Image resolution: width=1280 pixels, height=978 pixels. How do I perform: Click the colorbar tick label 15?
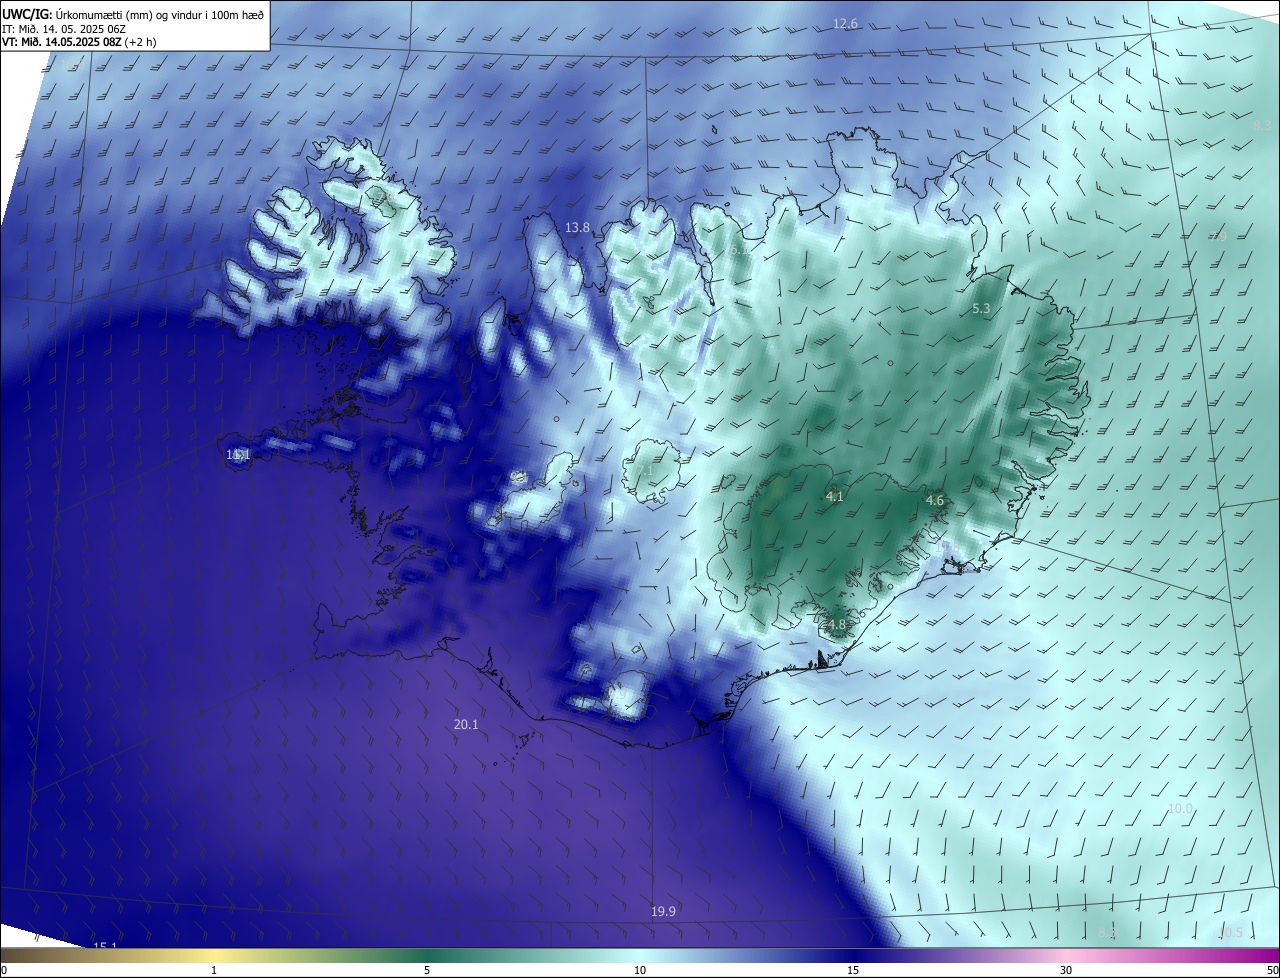click(853, 970)
